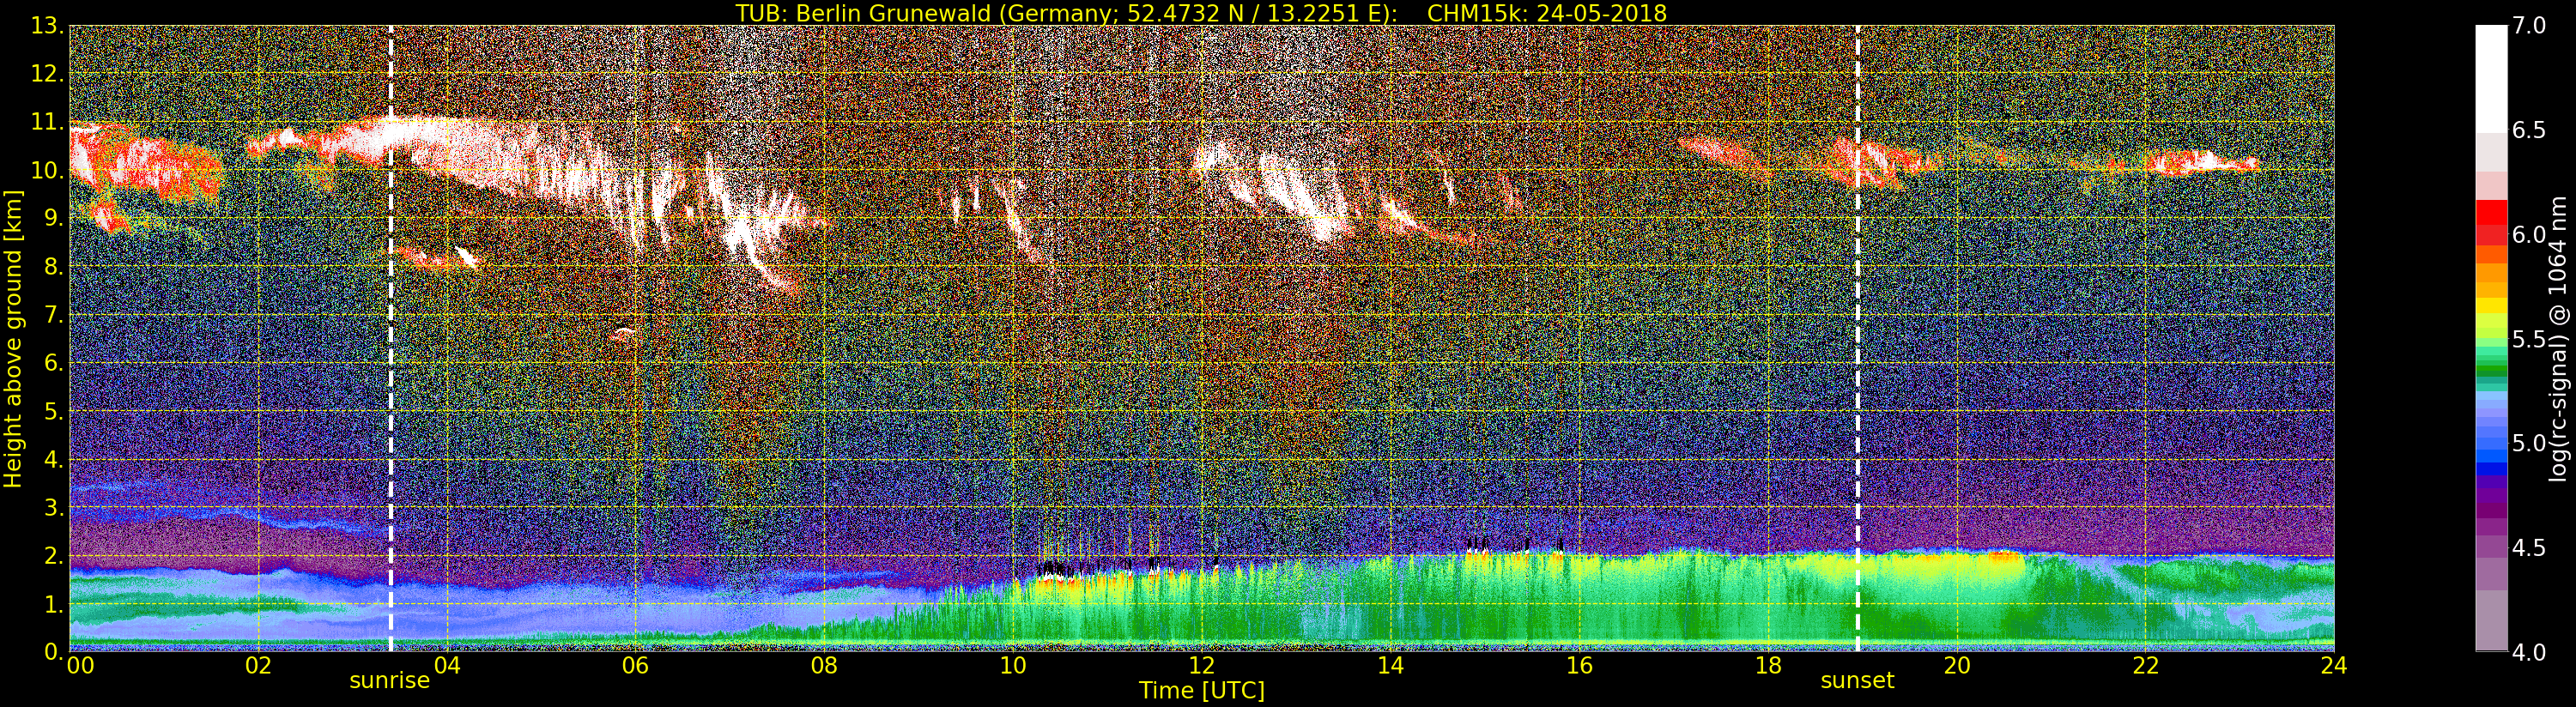Click the '04' time axis tick label

click(x=447, y=666)
